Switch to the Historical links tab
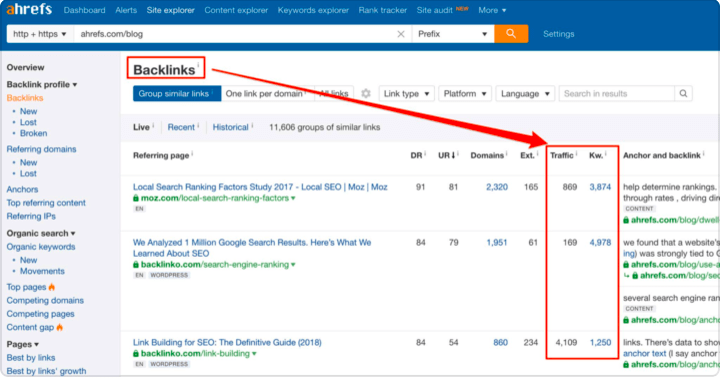The image size is (723, 379). point(231,127)
